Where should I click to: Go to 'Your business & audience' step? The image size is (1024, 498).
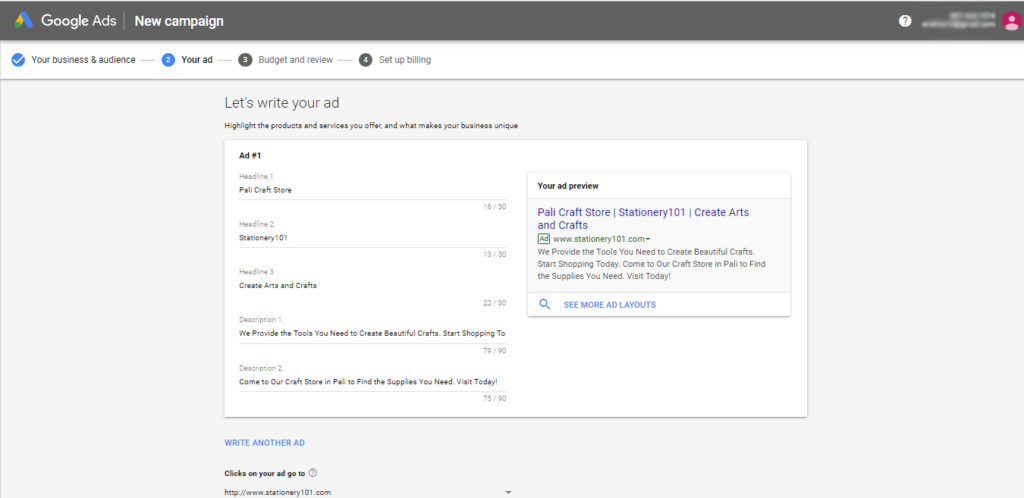coord(84,60)
